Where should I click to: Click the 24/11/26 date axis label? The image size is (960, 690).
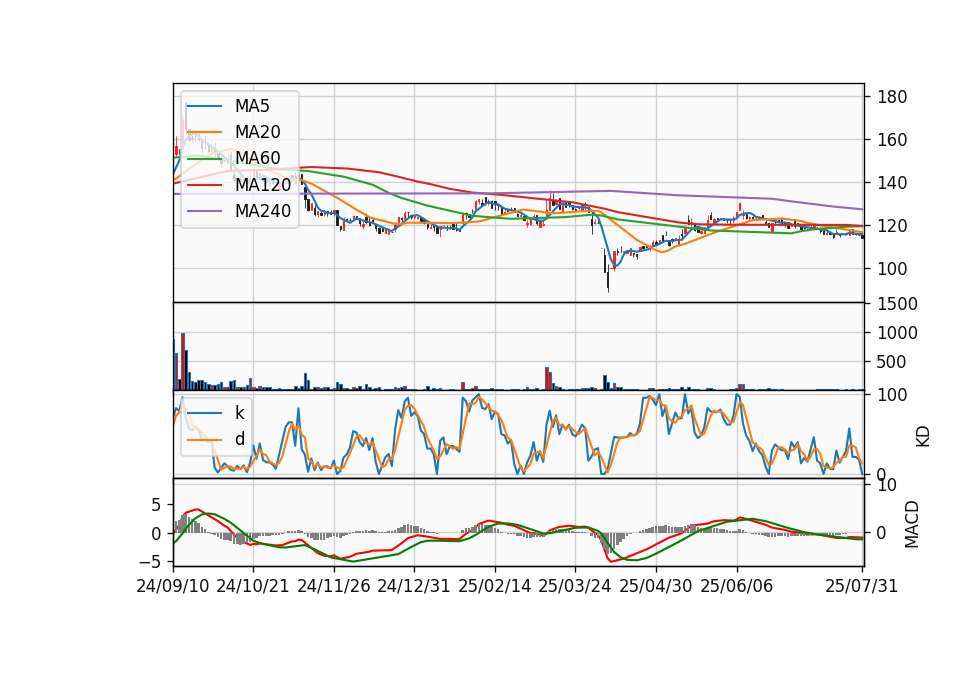click(334, 586)
